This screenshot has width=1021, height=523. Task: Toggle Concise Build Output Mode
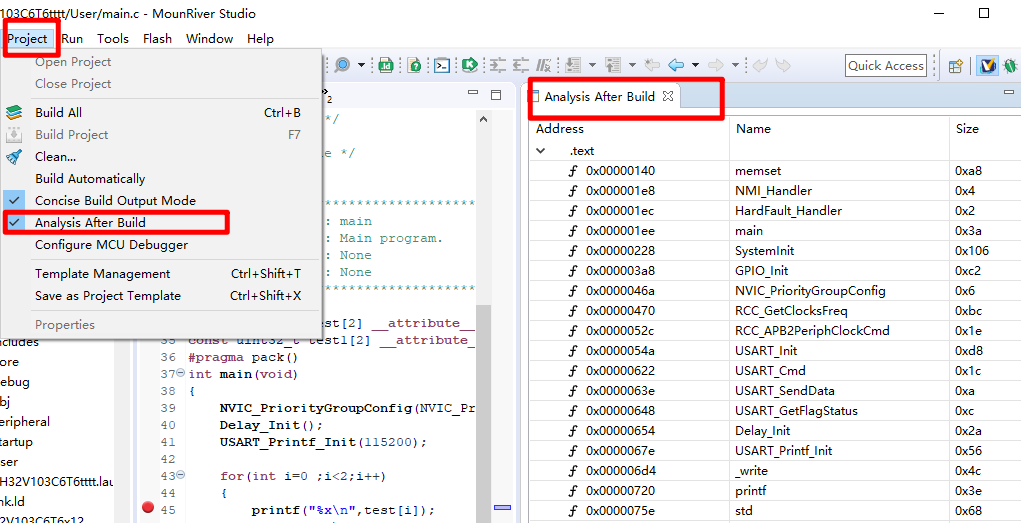pyautogui.click(x=115, y=201)
